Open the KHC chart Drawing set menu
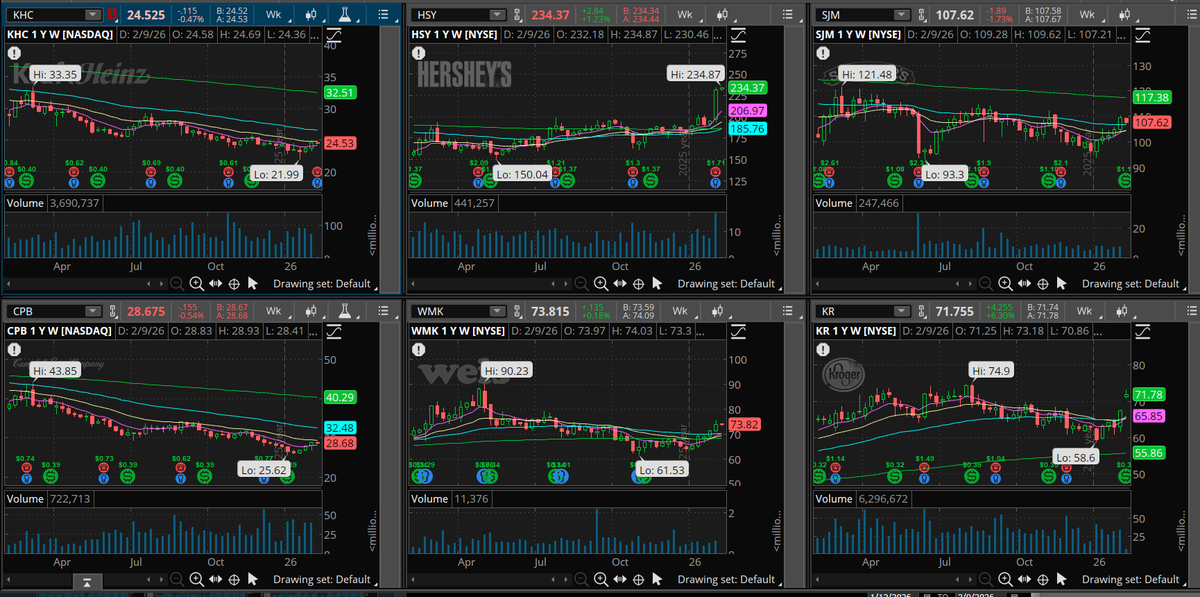1200x597 pixels. pyautogui.click(x=324, y=284)
